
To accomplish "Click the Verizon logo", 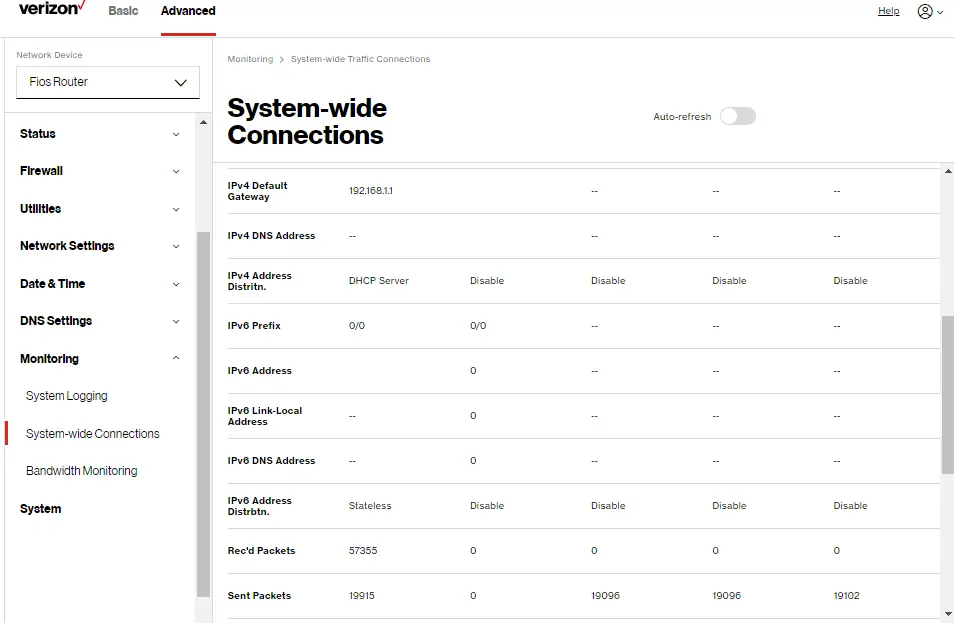I will click(50, 9).
